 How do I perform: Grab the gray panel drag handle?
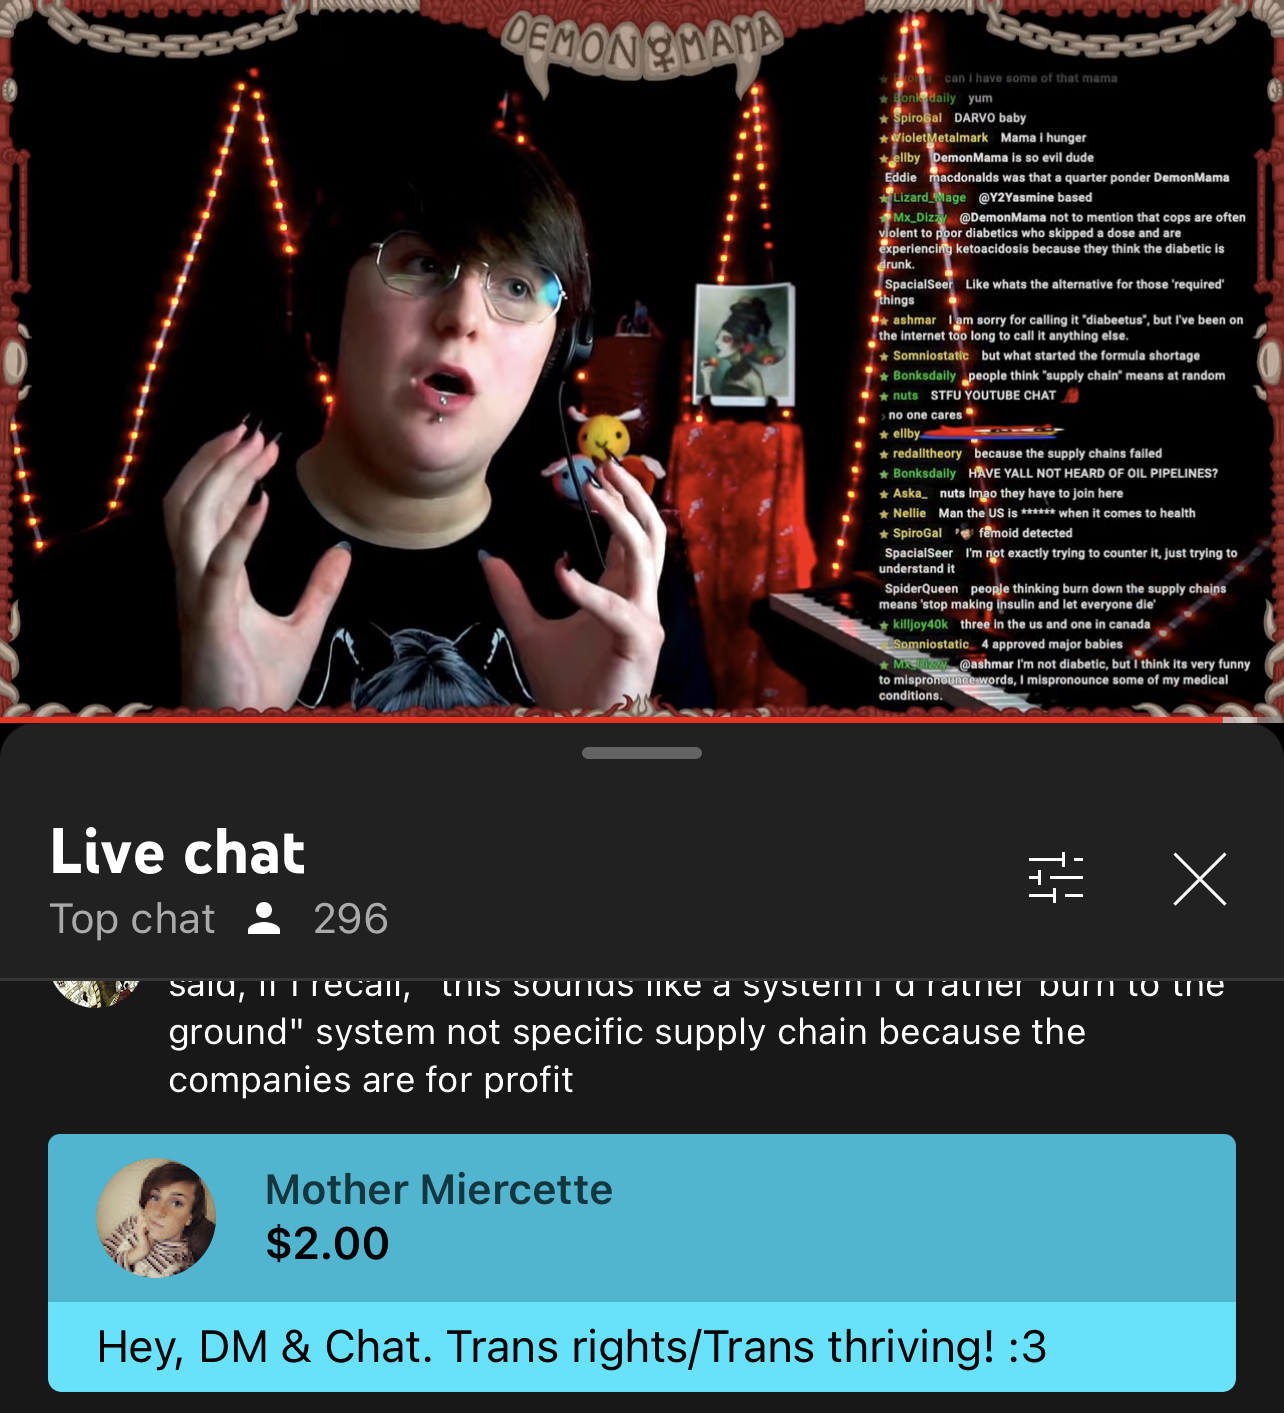(642, 753)
